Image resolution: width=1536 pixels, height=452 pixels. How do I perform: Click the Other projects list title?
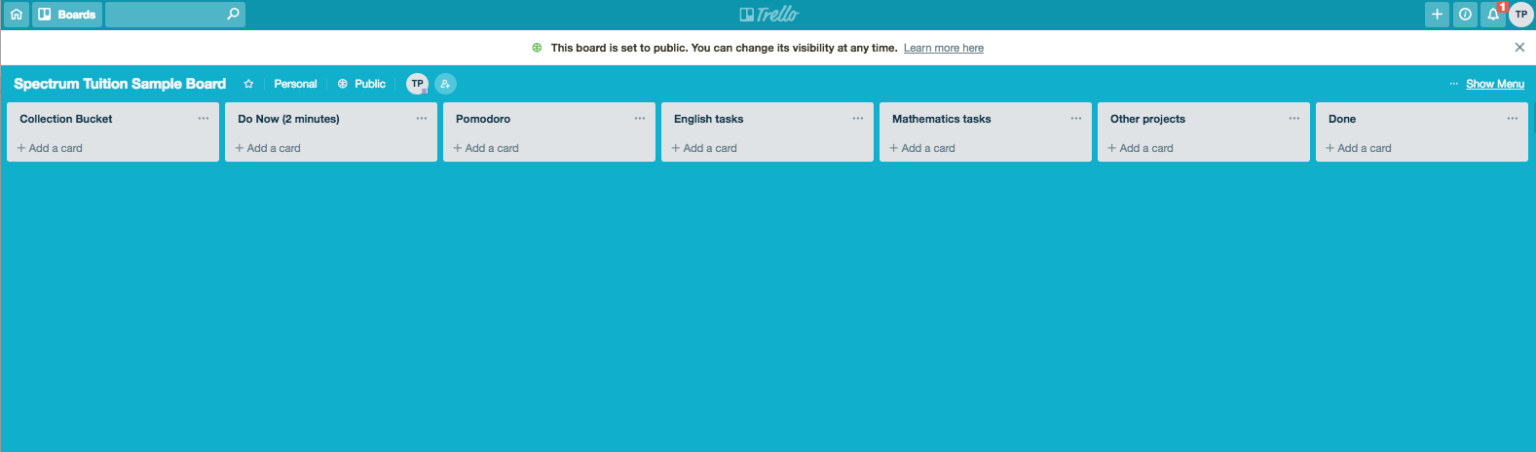click(x=1148, y=119)
